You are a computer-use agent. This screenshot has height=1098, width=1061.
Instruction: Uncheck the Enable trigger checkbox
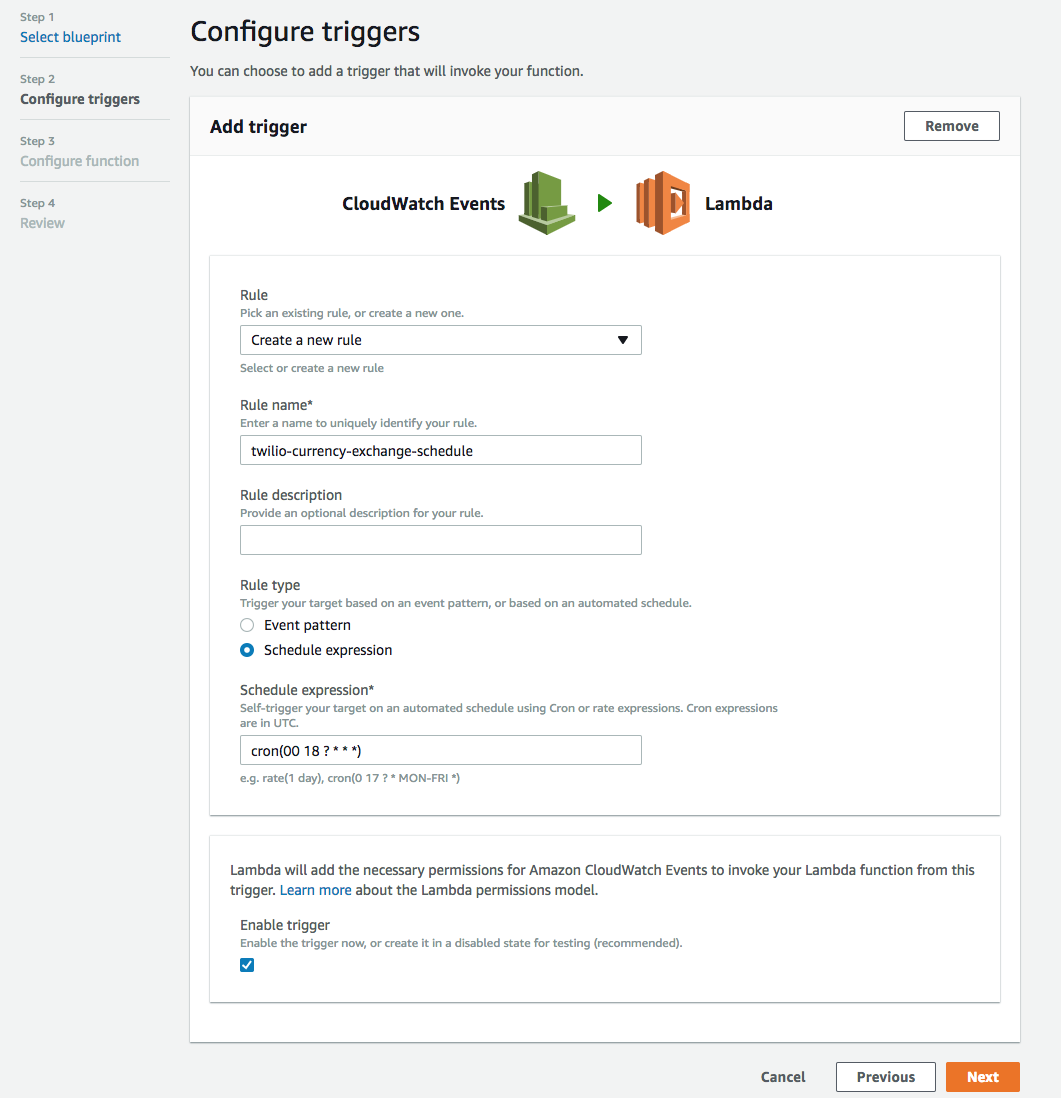[x=247, y=965]
